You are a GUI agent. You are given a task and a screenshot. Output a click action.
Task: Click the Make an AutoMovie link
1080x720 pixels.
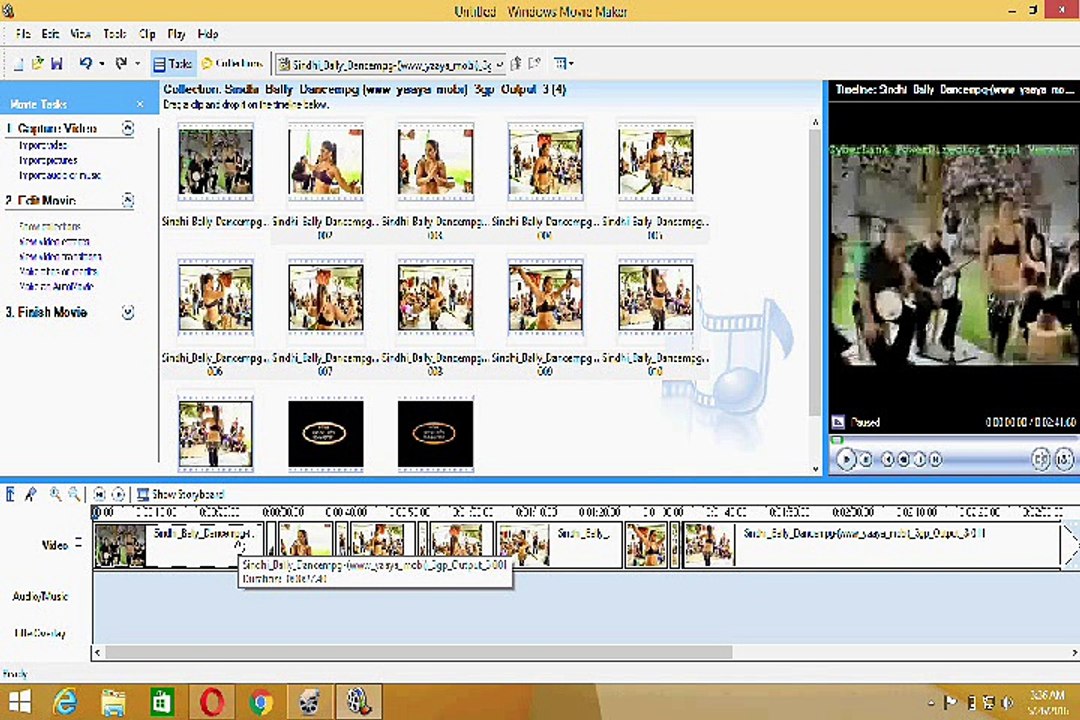click(56, 287)
